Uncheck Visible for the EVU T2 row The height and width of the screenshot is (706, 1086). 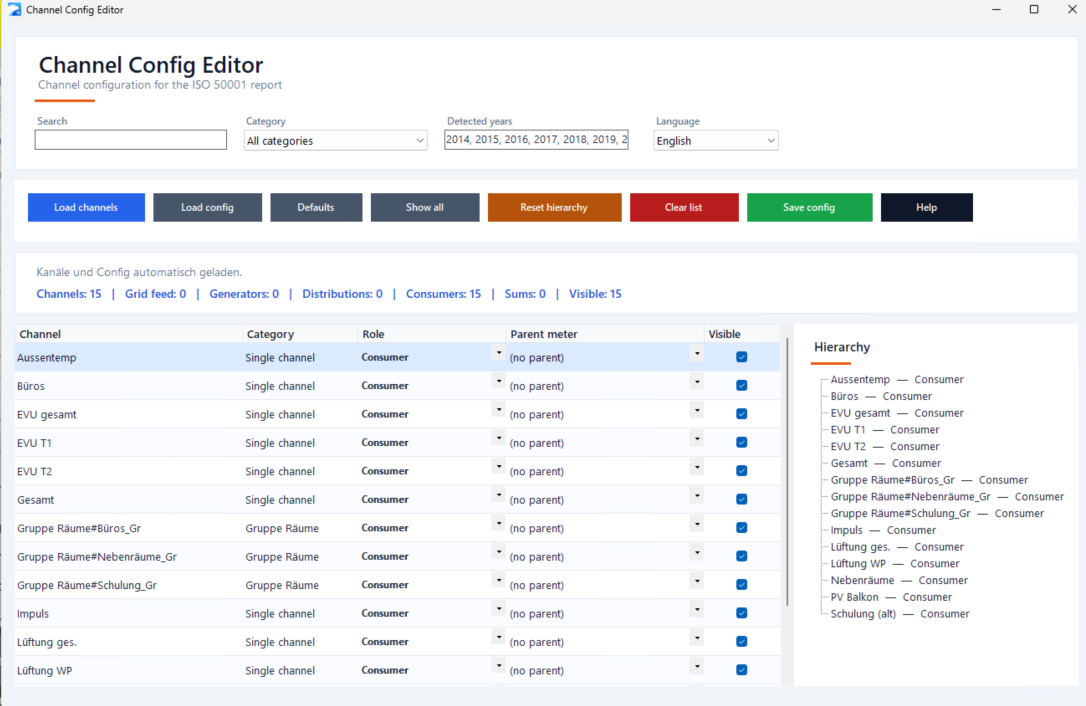click(742, 470)
